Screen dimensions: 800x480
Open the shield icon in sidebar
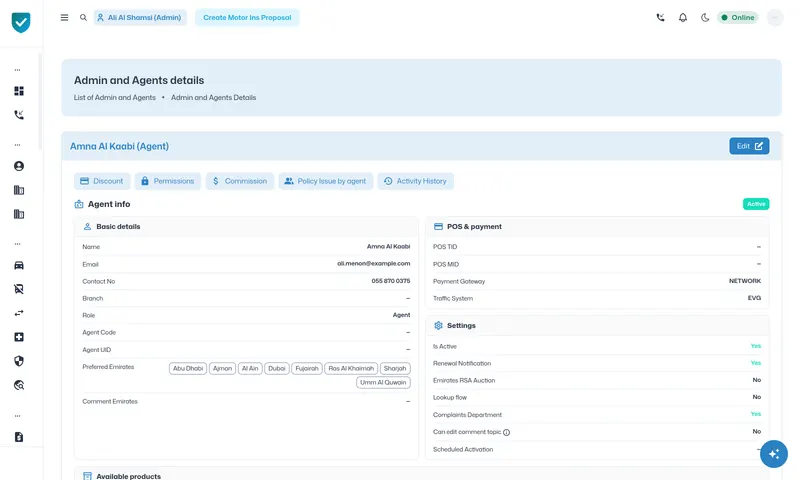19,361
